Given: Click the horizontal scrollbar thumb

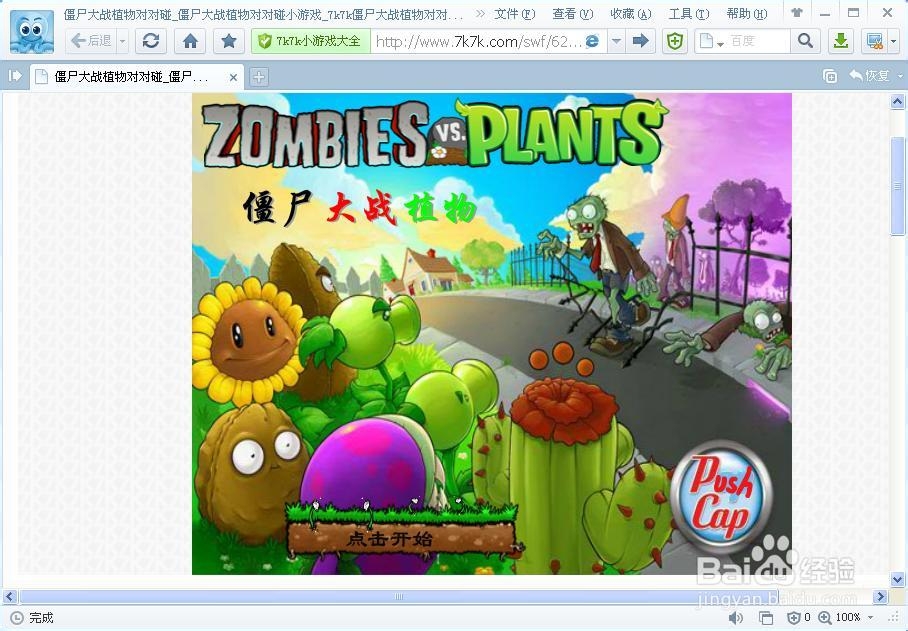Looking at the screenshot, I should click(398, 596).
